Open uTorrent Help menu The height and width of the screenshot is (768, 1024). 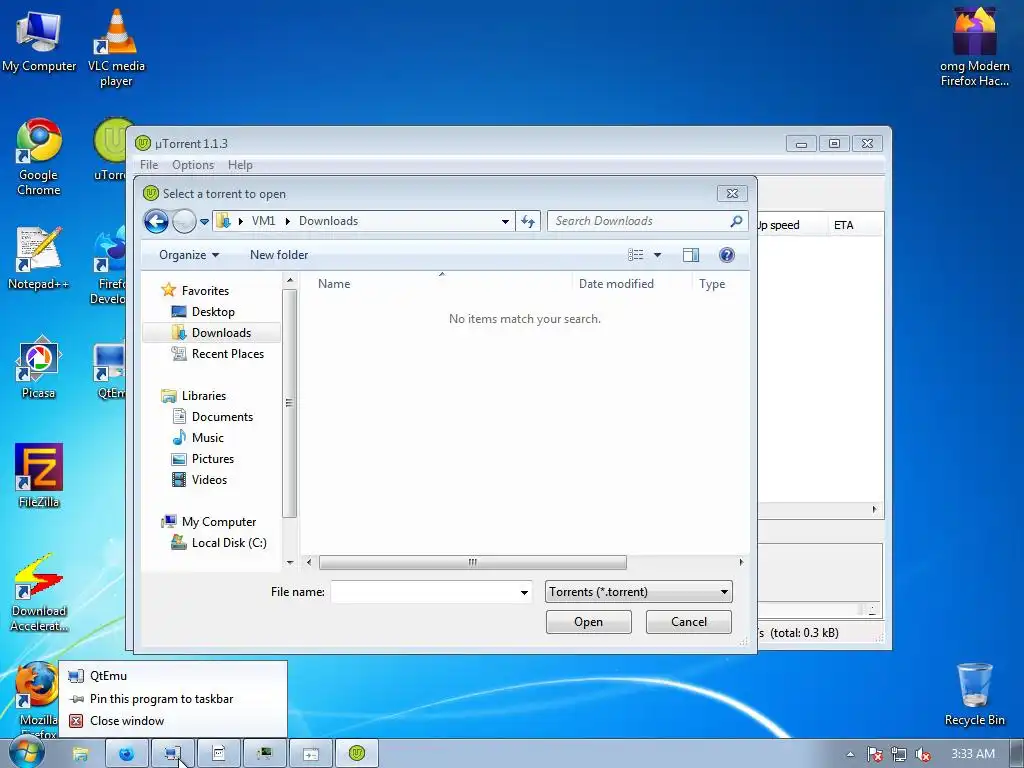click(x=240, y=165)
